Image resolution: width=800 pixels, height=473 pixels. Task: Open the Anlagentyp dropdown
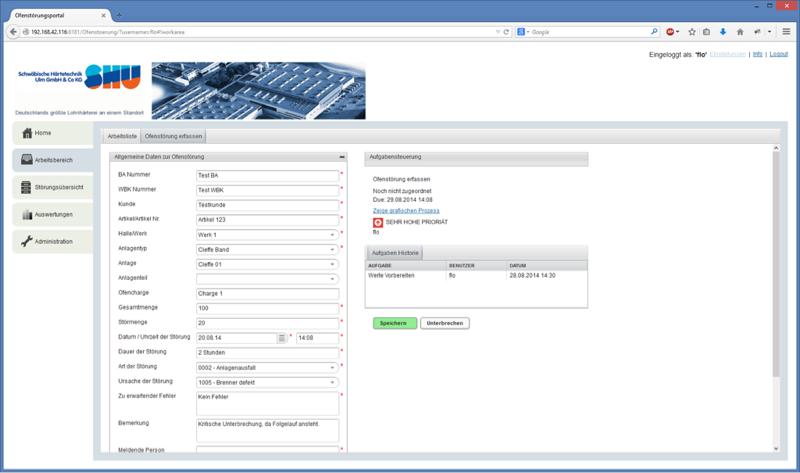click(331, 250)
